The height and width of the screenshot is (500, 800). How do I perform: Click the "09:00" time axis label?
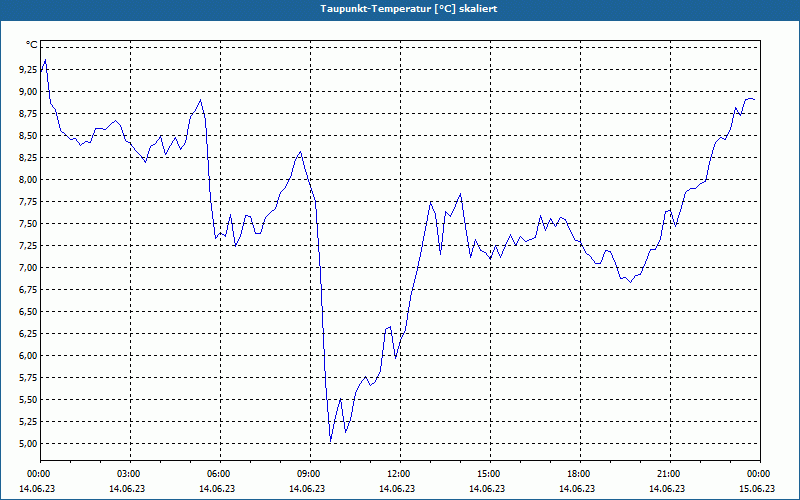coord(311,474)
